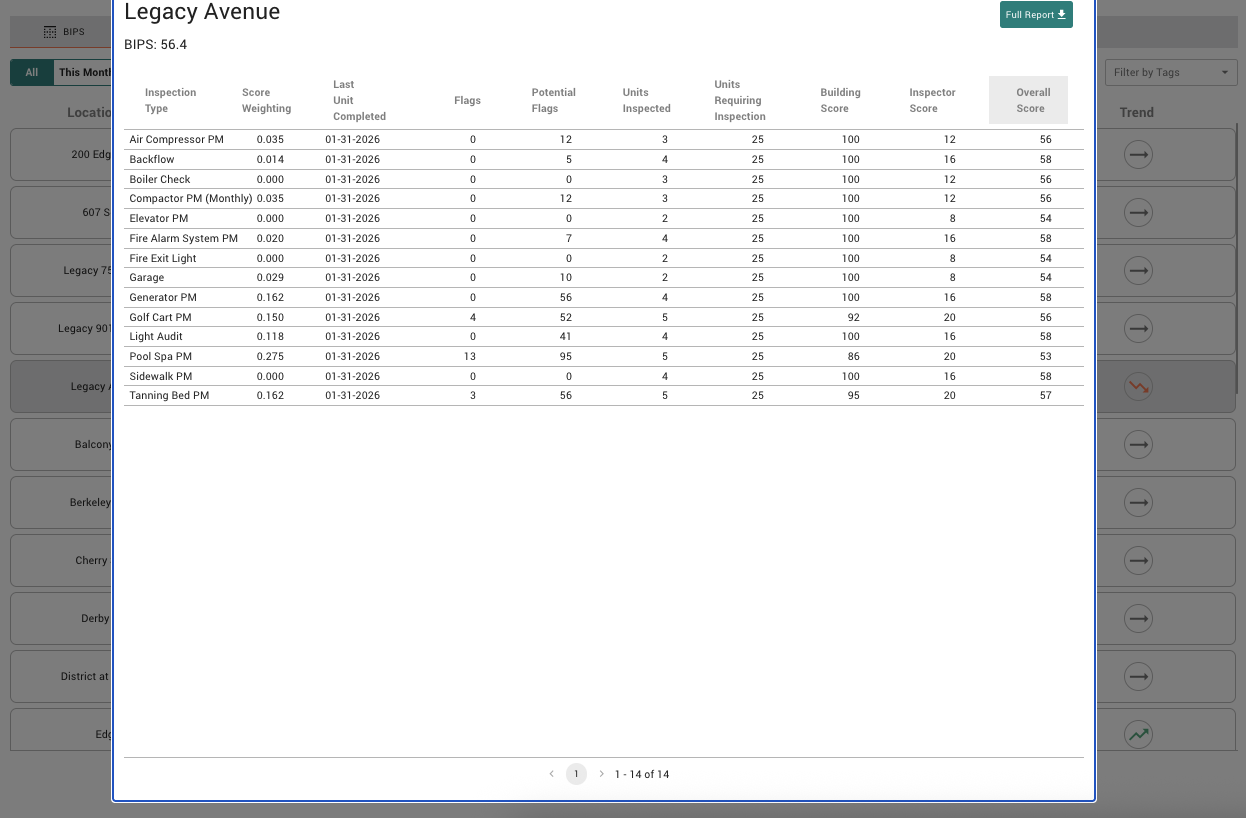Go to the previous results page
Viewport: 1246px width, 818px height.
coord(551,774)
